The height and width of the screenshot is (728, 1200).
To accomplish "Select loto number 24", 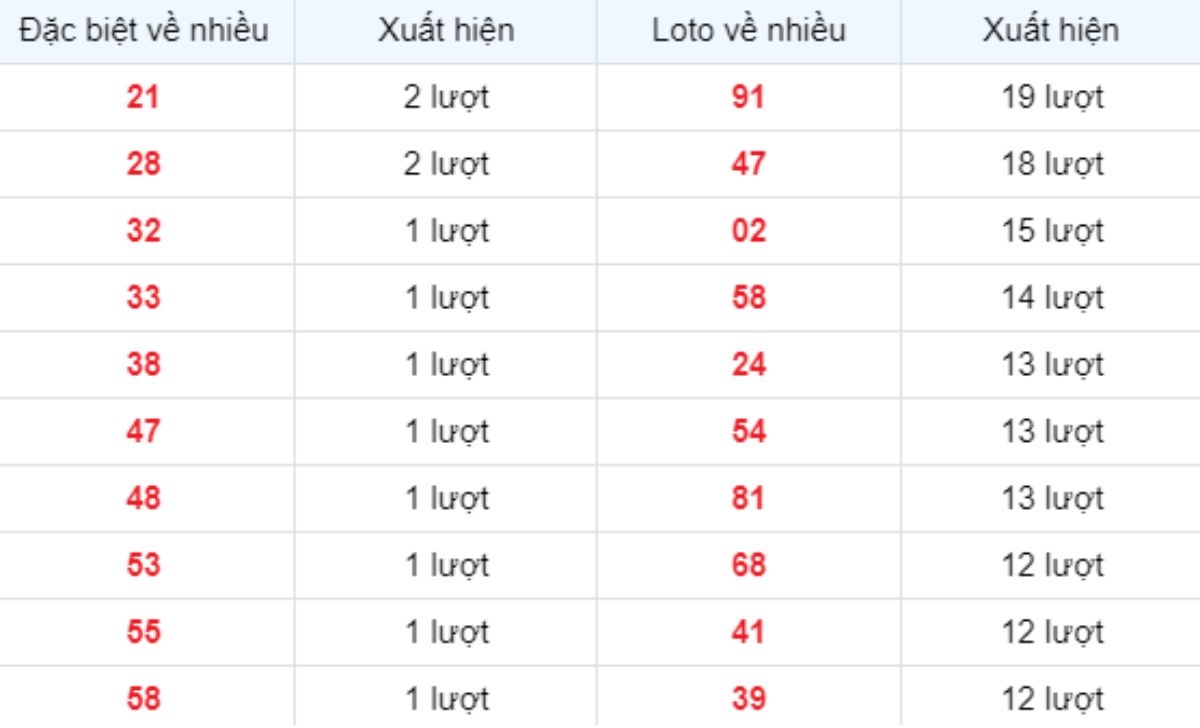I will 748,365.
